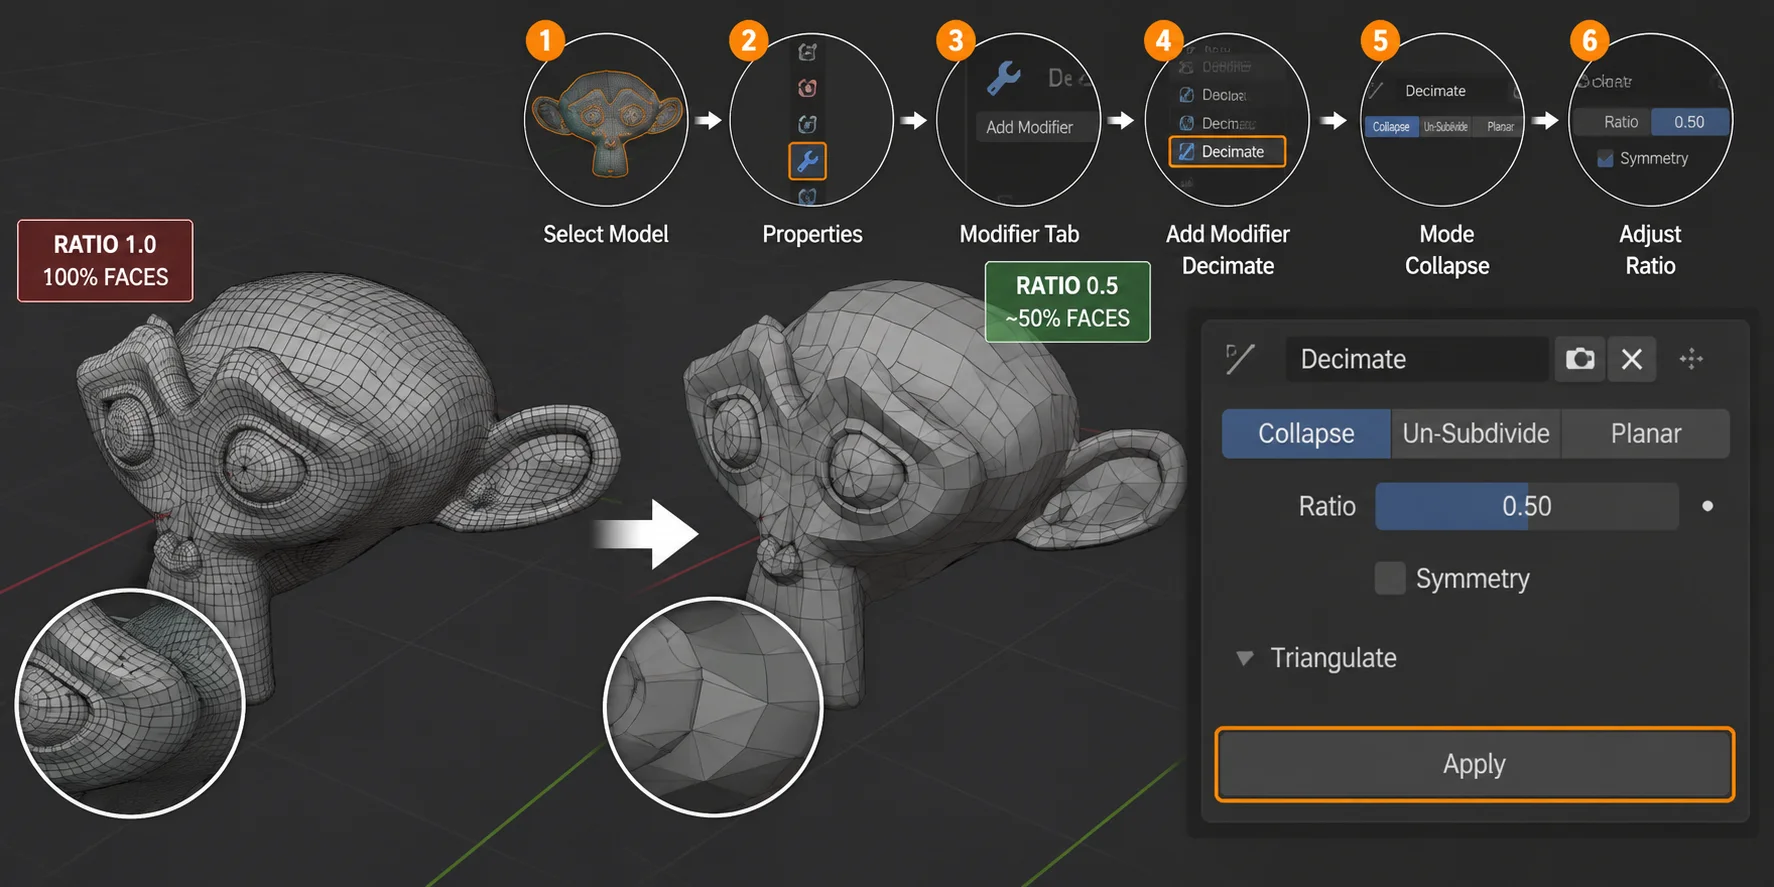Enable the unchecked Symmetry checkbox in large panel
This screenshot has height=887, width=1774.
click(x=1390, y=578)
